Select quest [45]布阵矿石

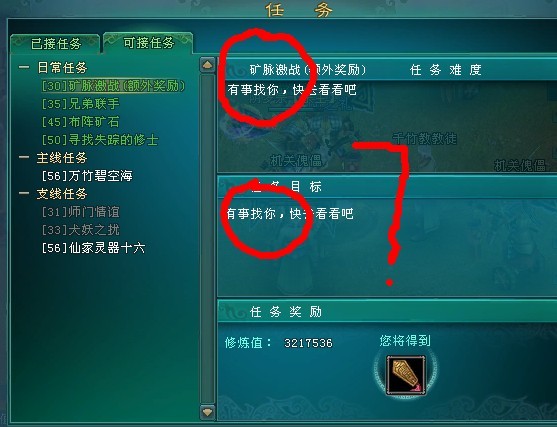[80, 122]
